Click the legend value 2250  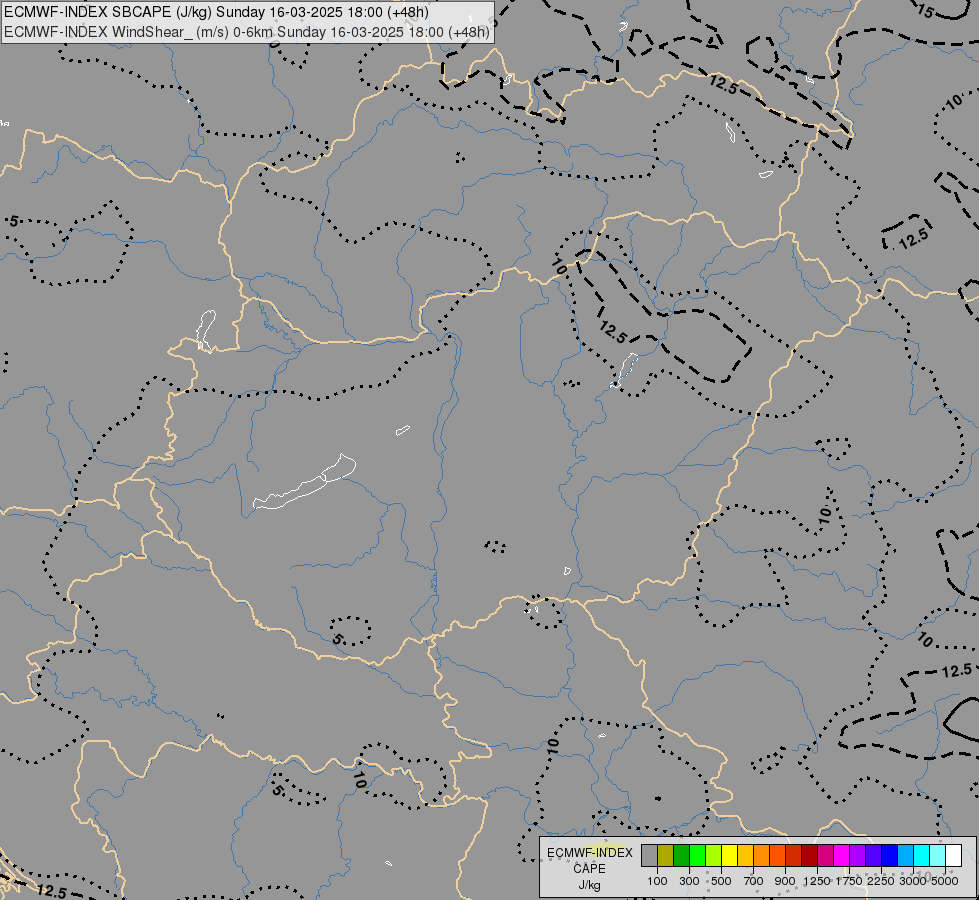coord(881,881)
